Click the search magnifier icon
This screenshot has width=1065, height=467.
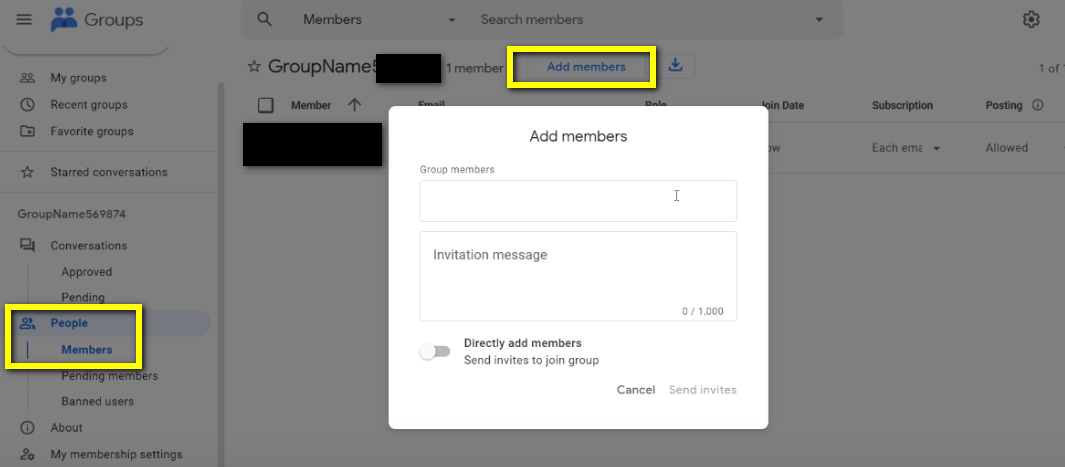pos(264,20)
